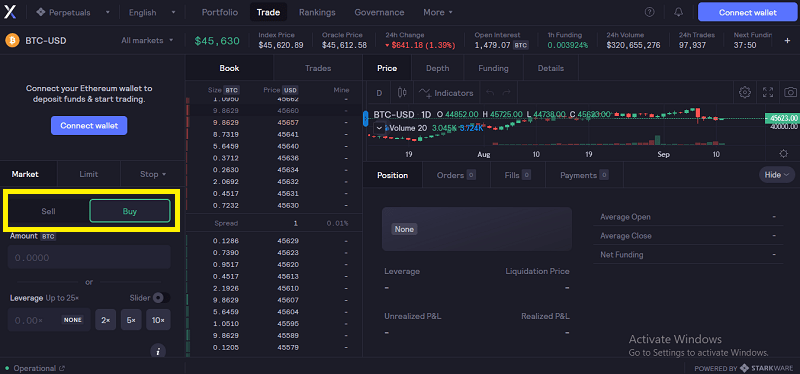This screenshot has width=800, height=374.
Task: Click the order book row priced 45657
Action: (x=273, y=123)
